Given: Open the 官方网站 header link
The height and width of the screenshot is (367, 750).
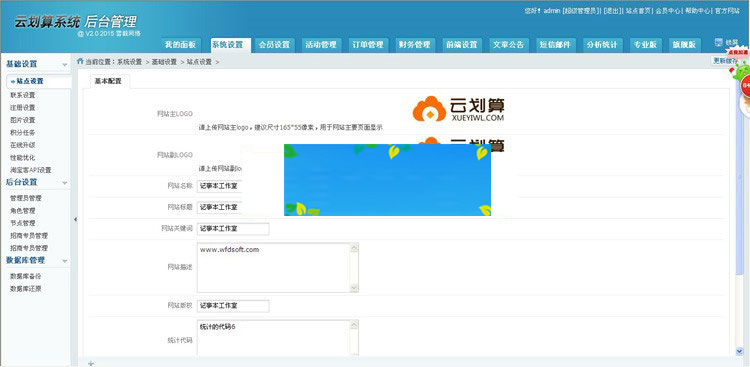Looking at the screenshot, I should (727, 11).
